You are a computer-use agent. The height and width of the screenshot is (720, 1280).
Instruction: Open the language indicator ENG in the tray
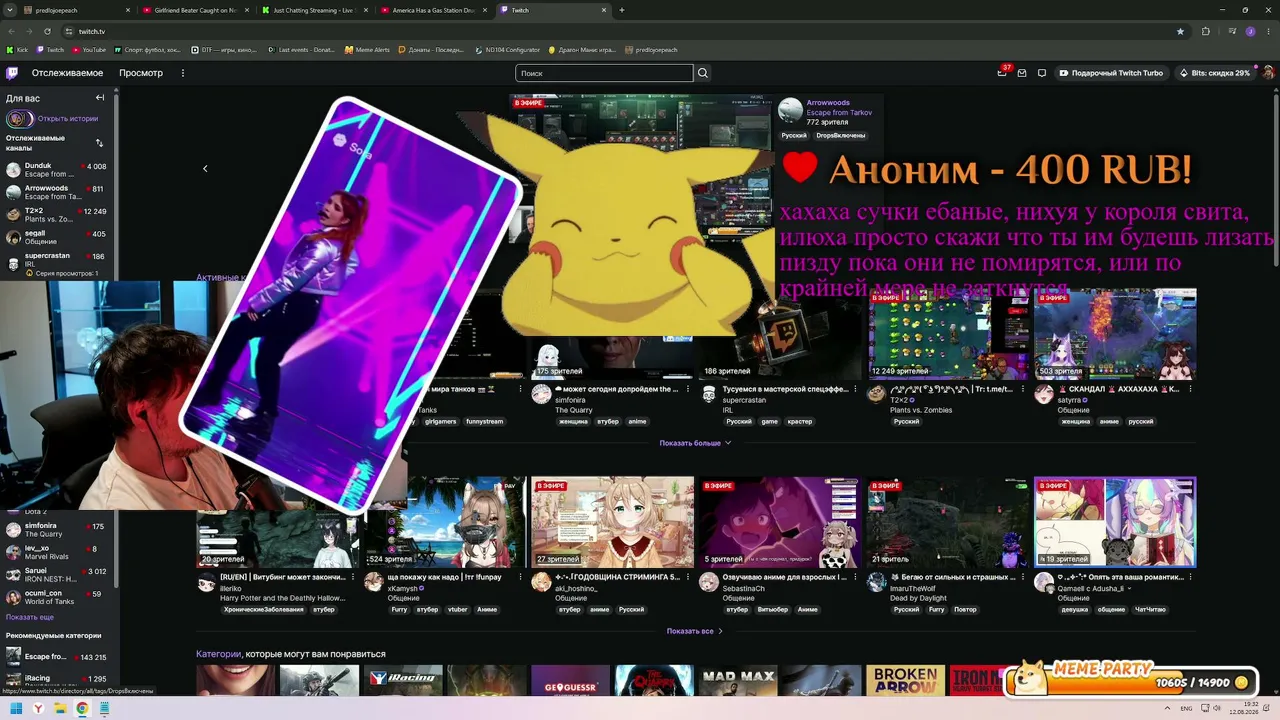(x=1186, y=709)
